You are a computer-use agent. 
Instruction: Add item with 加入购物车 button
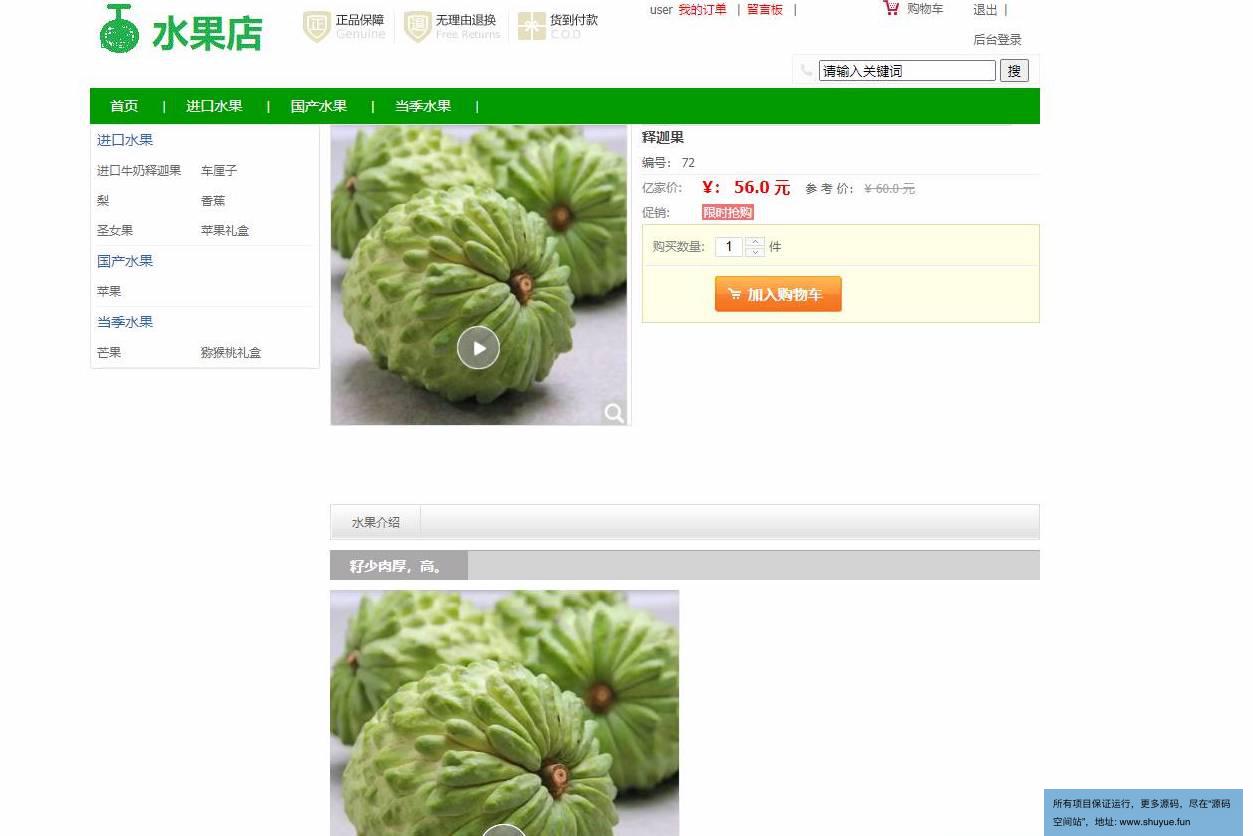(778, 294)
